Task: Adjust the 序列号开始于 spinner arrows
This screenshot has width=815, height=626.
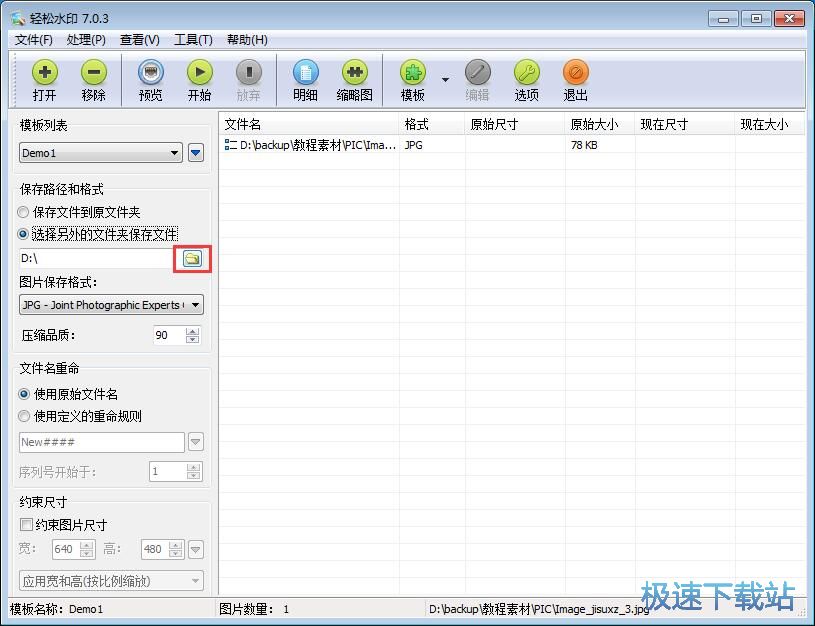Action: [193, 472]
